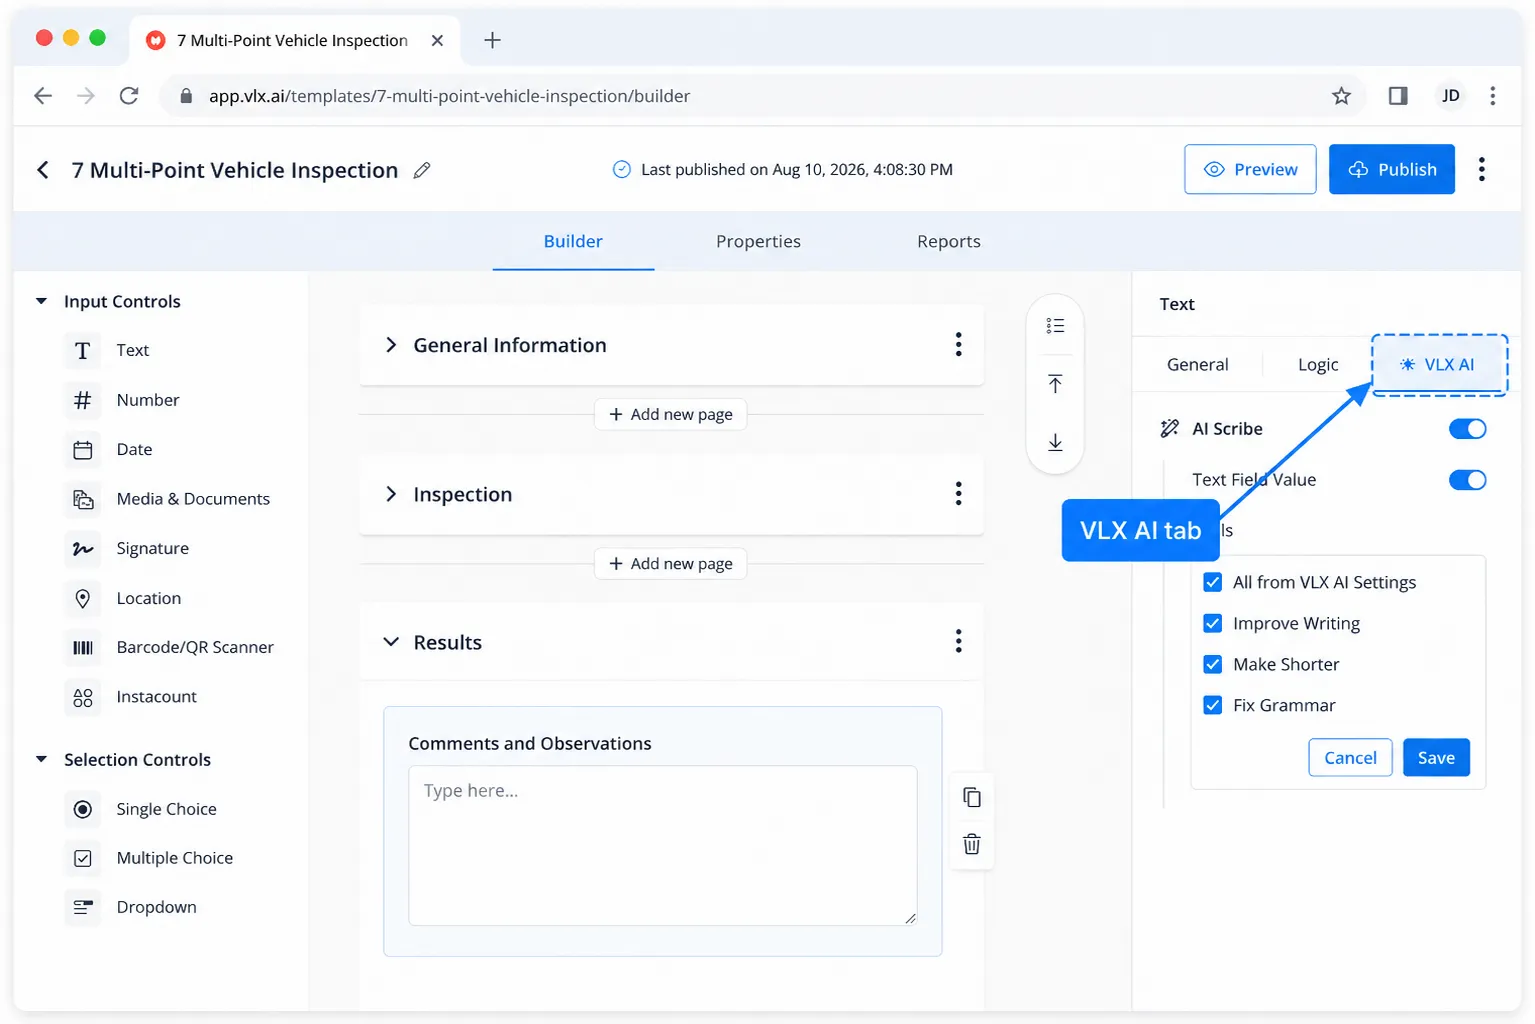Uncheck Improve Writing option
1535x1024 pixels.
click(x=1213, y=623)
